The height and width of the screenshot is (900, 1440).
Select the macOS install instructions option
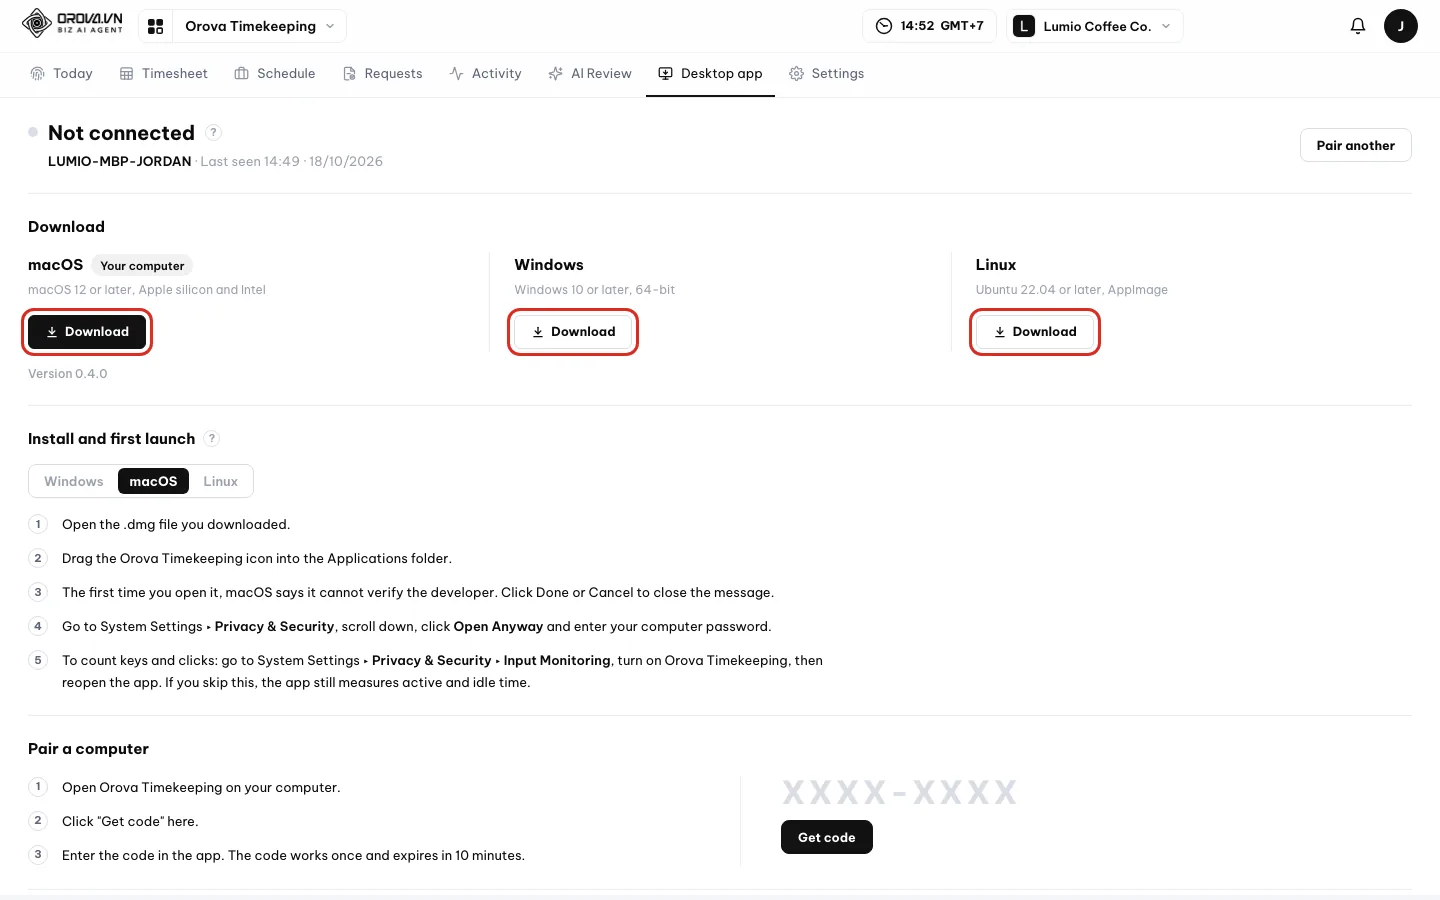coord(153,481)
